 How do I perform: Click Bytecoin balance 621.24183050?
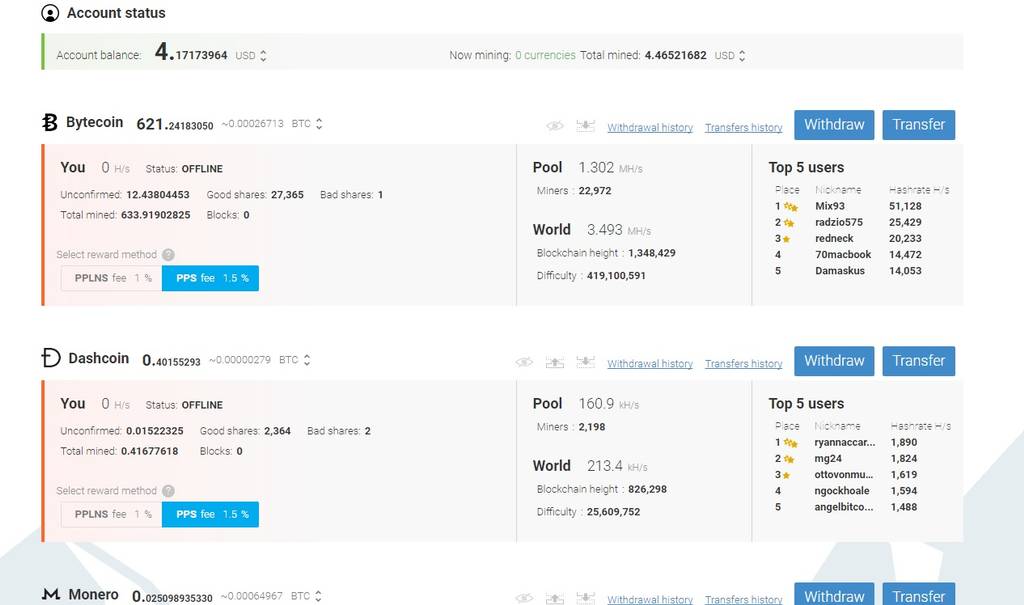click(x=175, y=124)
